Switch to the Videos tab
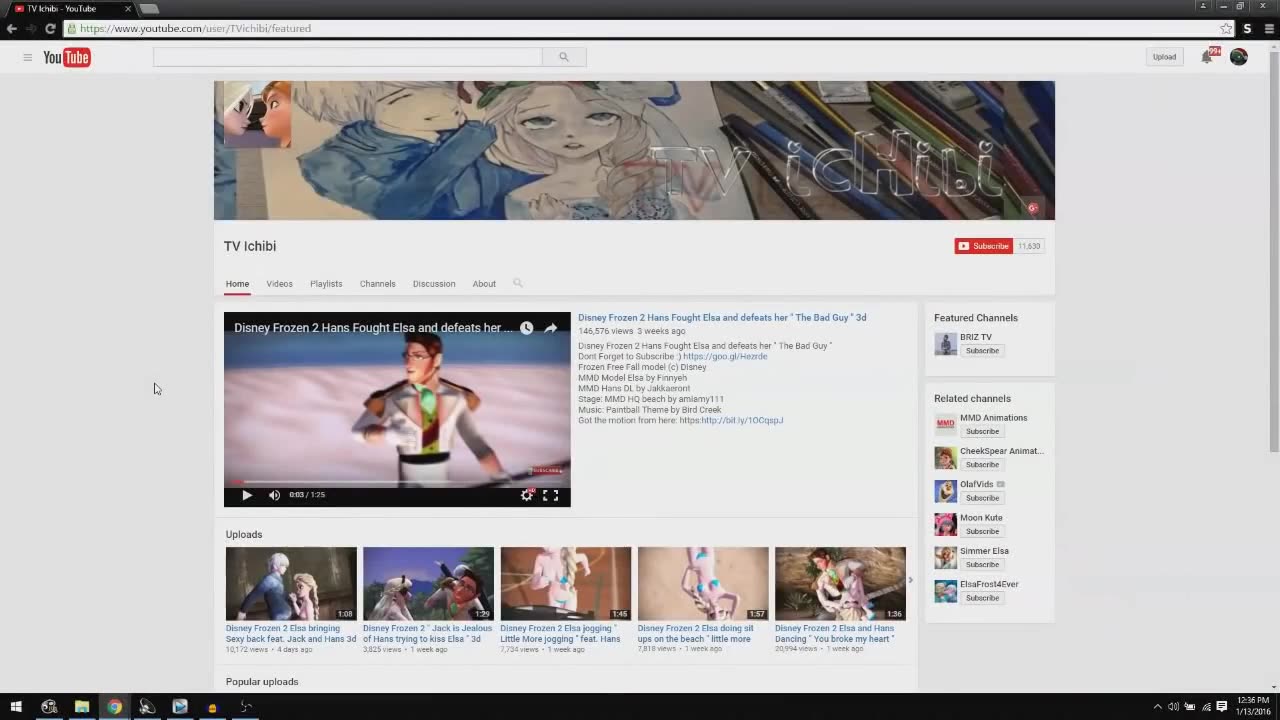Viewport: 1280px width, 720px height. pos(279,284)
